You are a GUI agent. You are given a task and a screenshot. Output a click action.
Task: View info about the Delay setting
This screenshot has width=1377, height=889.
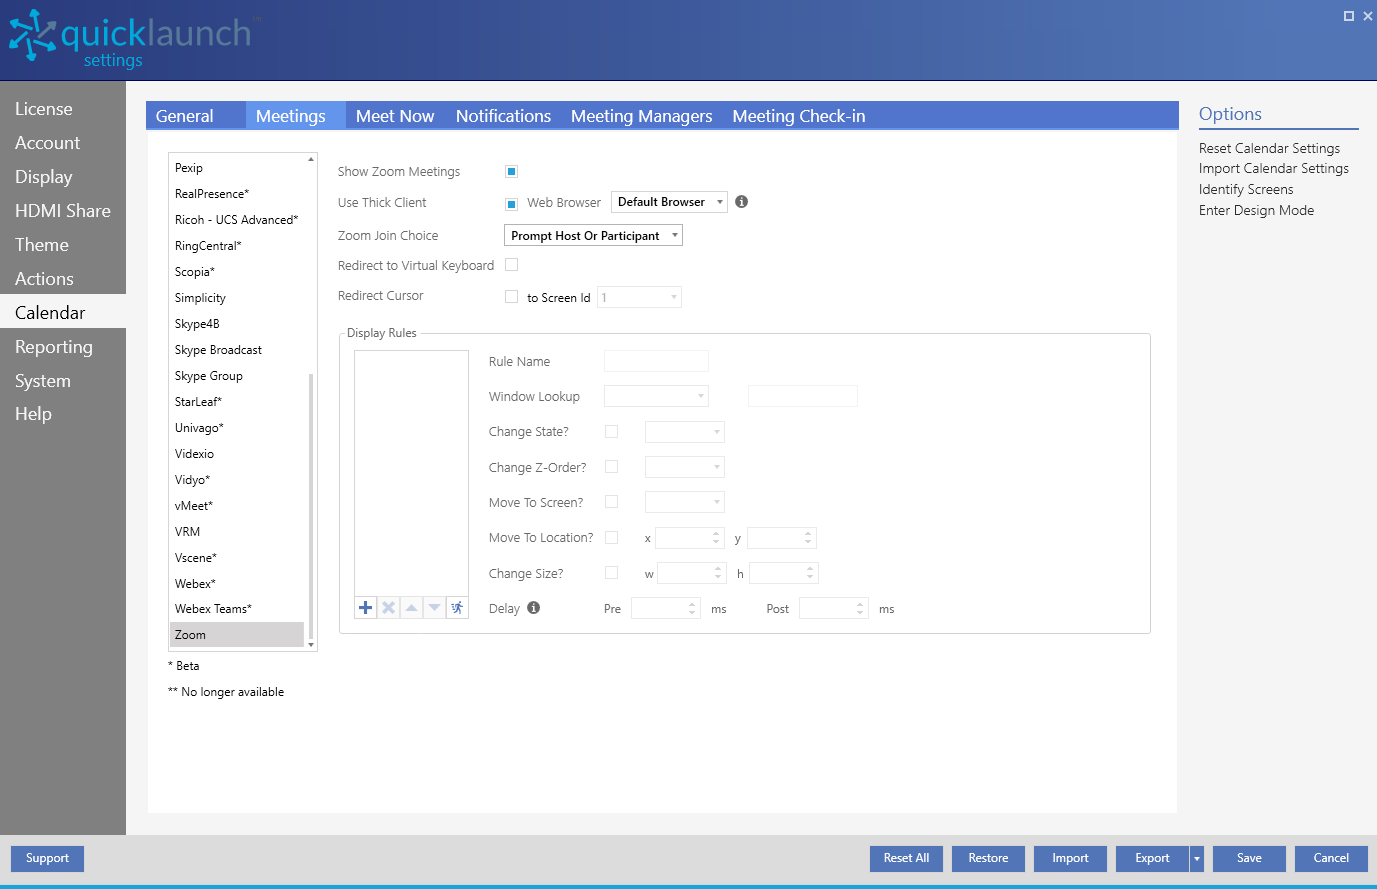[x=534, y=607]
